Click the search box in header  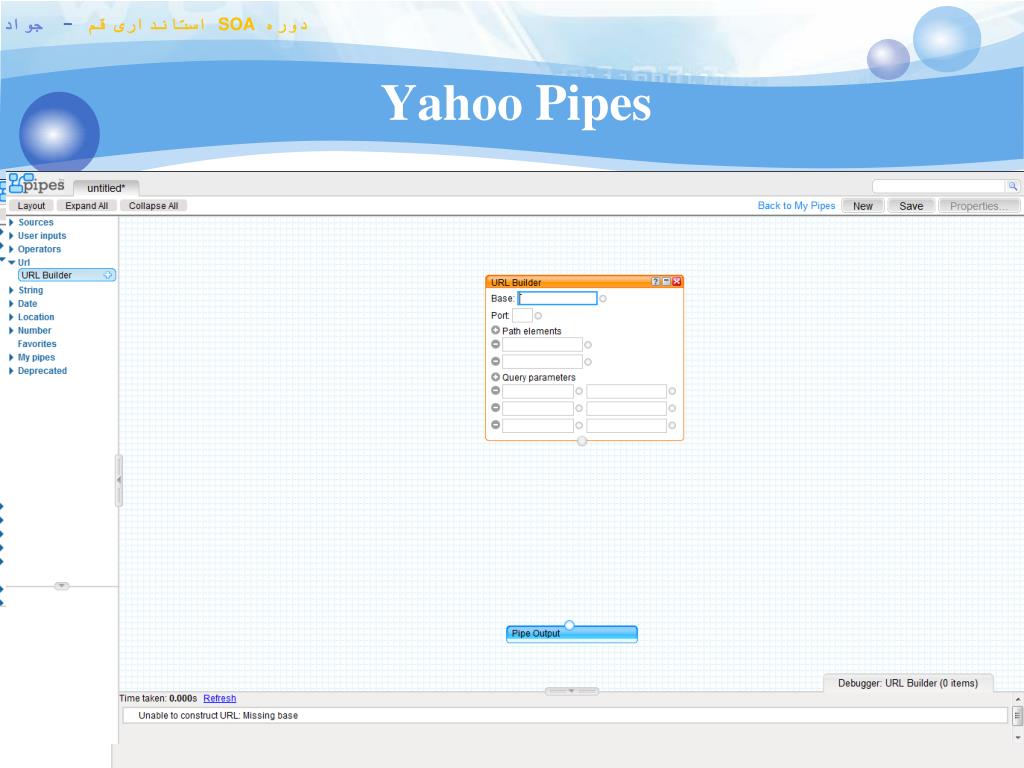coord(939,187)
